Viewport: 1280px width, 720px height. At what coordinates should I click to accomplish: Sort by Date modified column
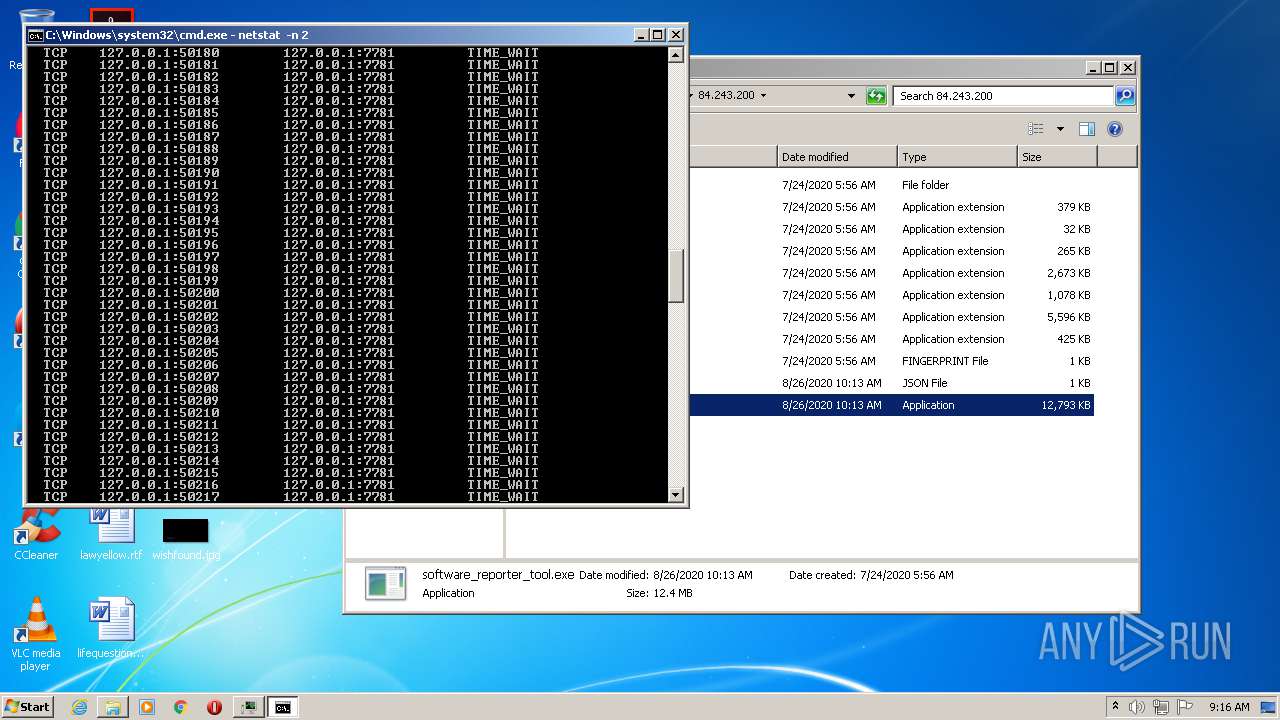[837, 157]
